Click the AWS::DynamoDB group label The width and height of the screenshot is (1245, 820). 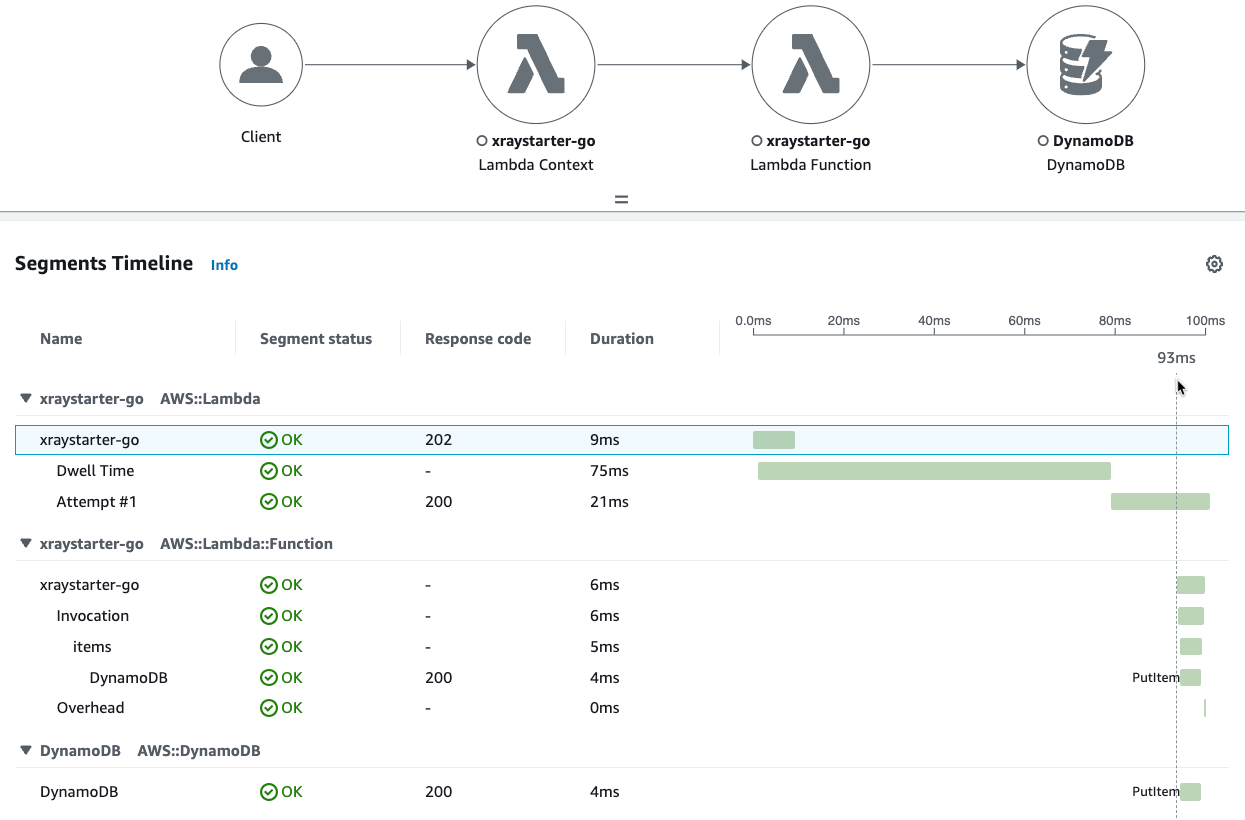[199, 750]
